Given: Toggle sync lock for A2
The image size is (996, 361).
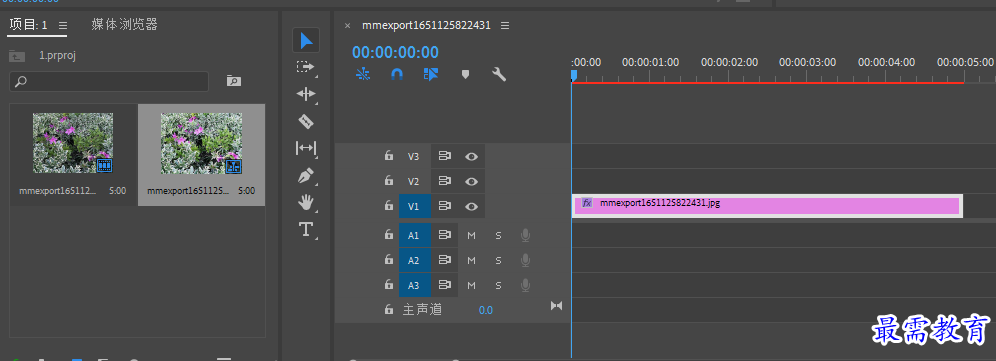Looking at the screenshot, I should tap(445, 260).
